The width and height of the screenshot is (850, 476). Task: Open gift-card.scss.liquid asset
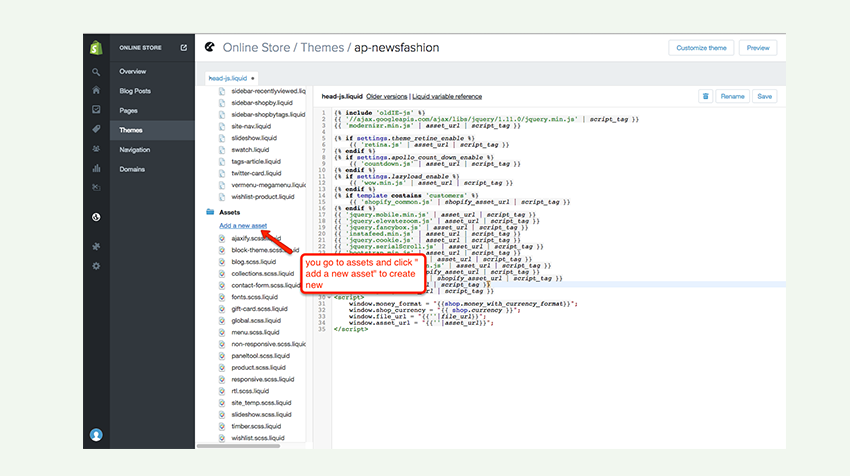click(260, 309)
